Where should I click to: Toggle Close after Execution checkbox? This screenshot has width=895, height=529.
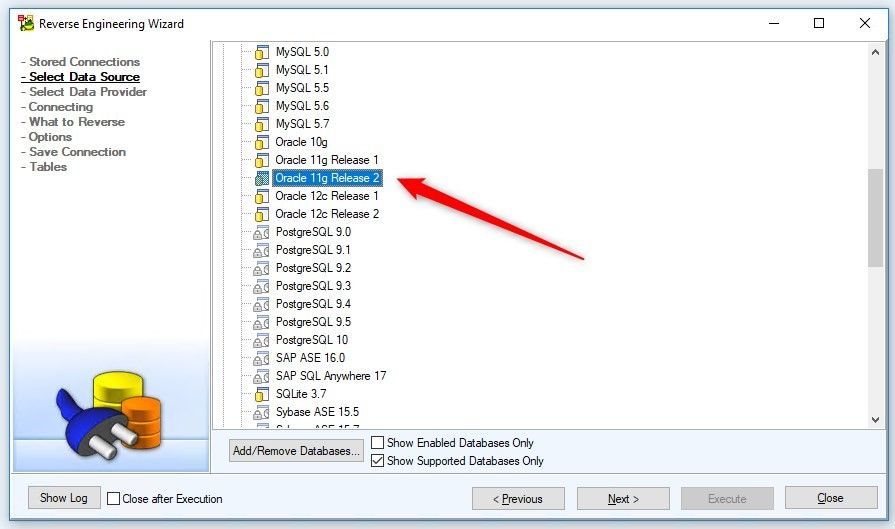click(114, 499)
